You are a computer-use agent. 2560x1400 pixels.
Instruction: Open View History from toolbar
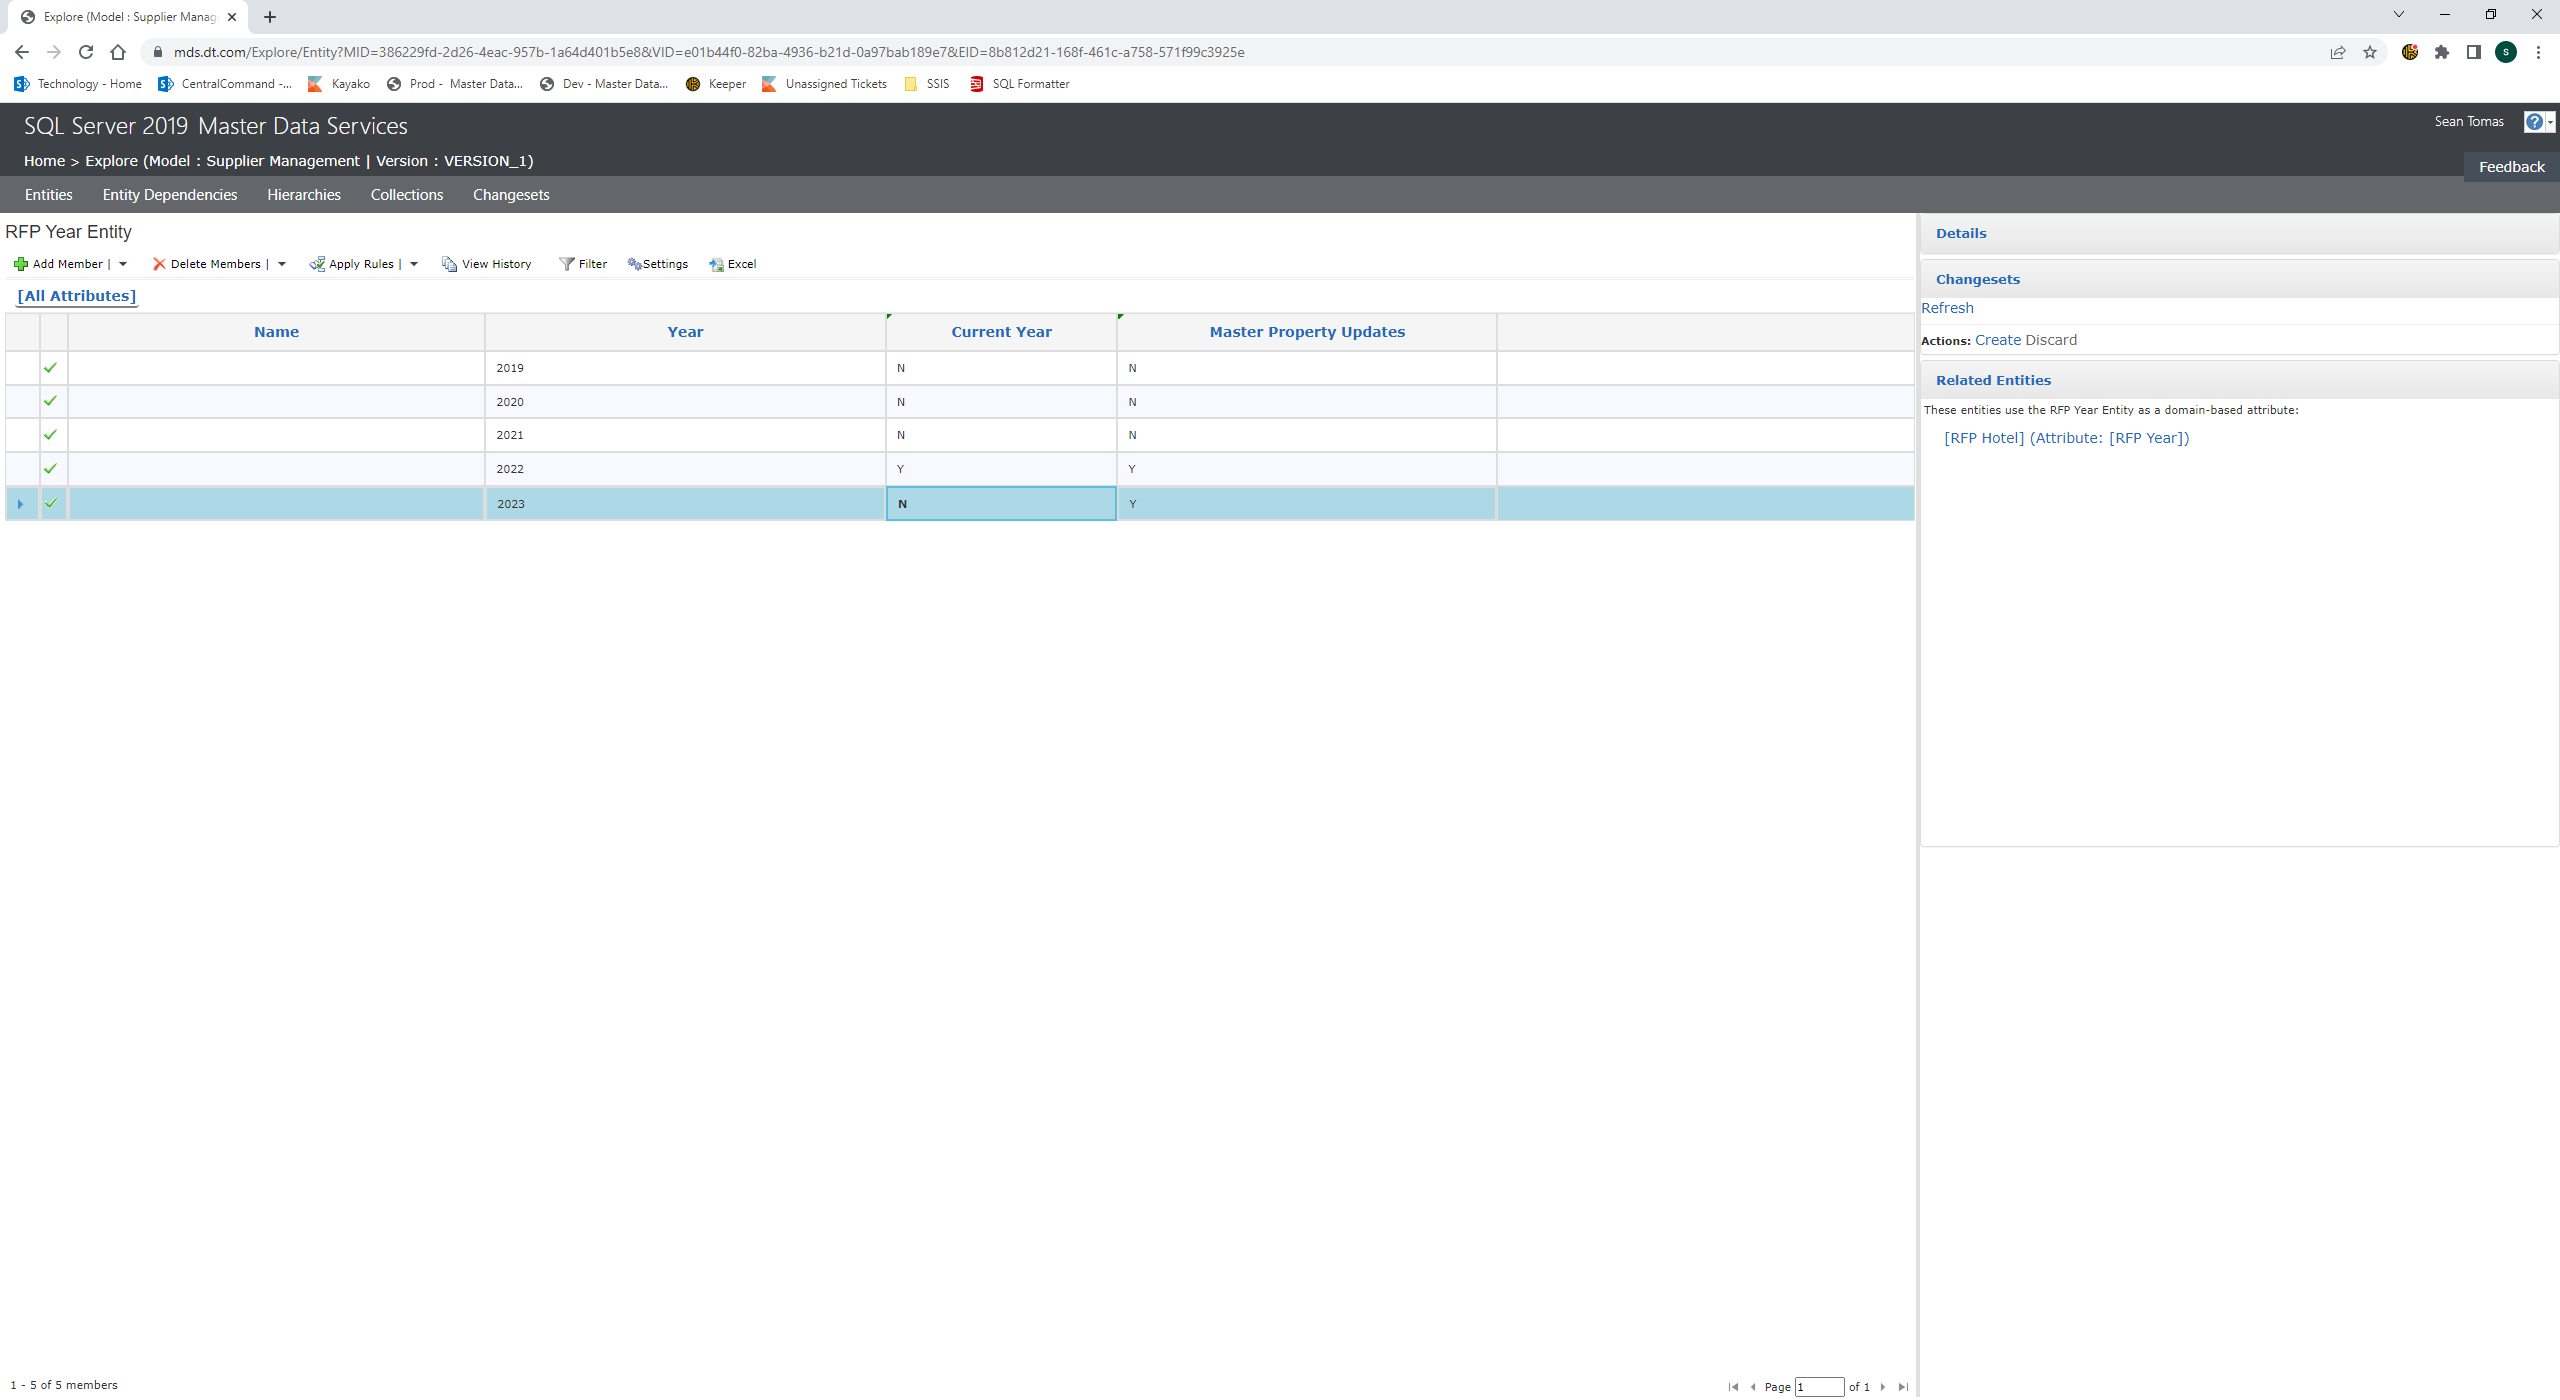[x=487, y=264]
